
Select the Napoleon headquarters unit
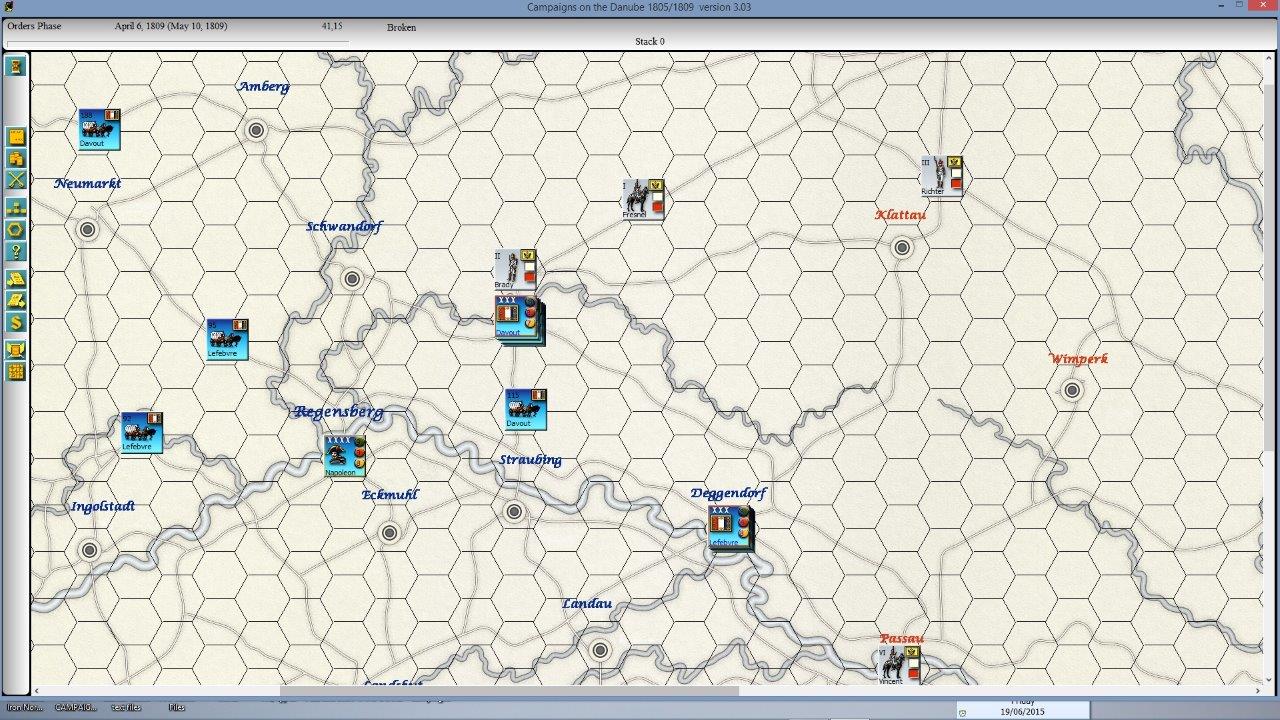click(x=344, y=456)
